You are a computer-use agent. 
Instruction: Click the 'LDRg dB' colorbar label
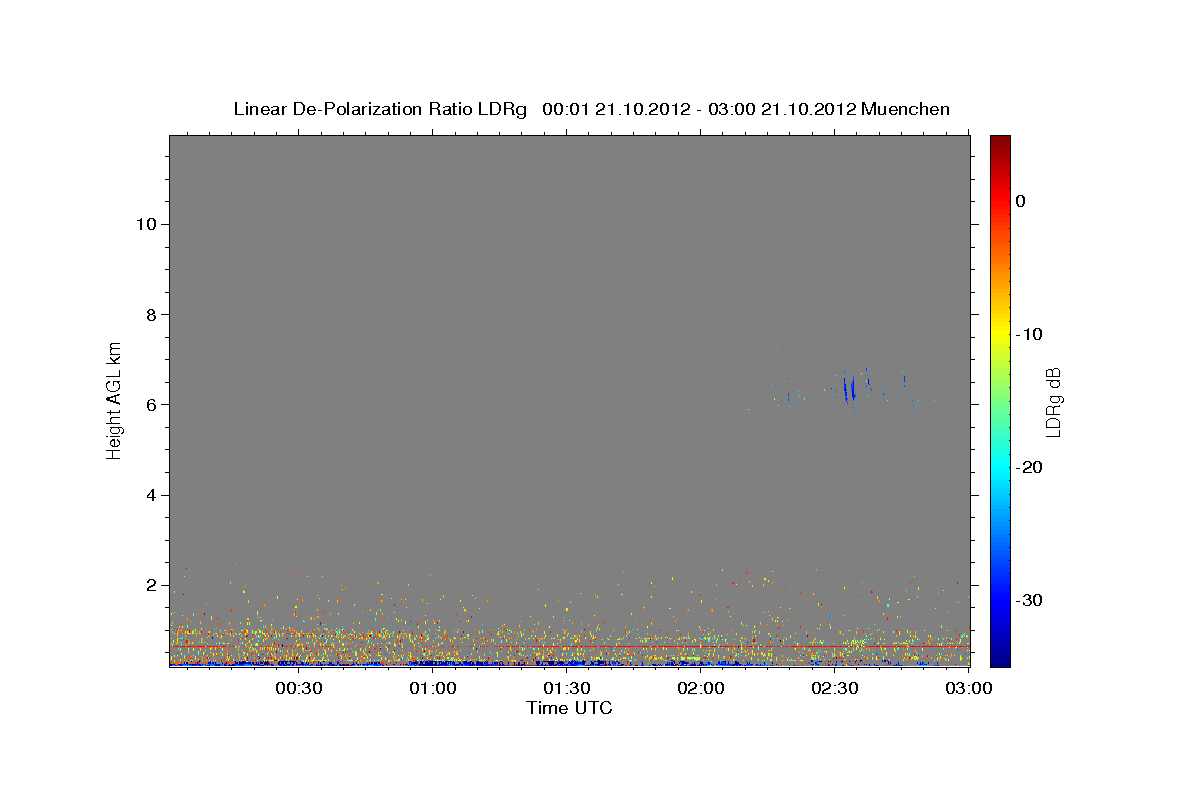pos(1052,402)
